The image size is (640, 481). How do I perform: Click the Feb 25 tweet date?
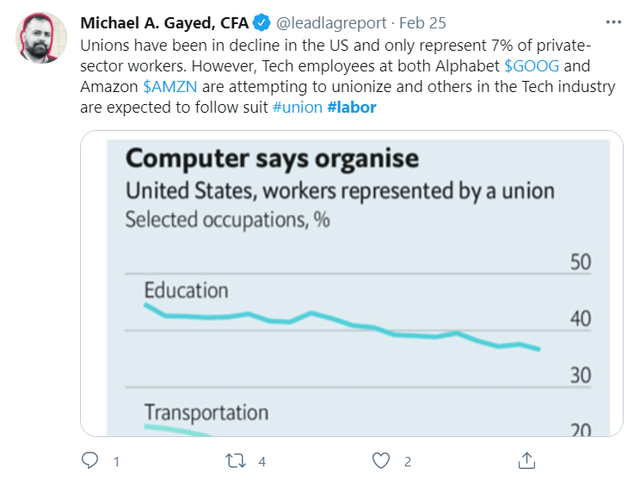tap(422, 23)
